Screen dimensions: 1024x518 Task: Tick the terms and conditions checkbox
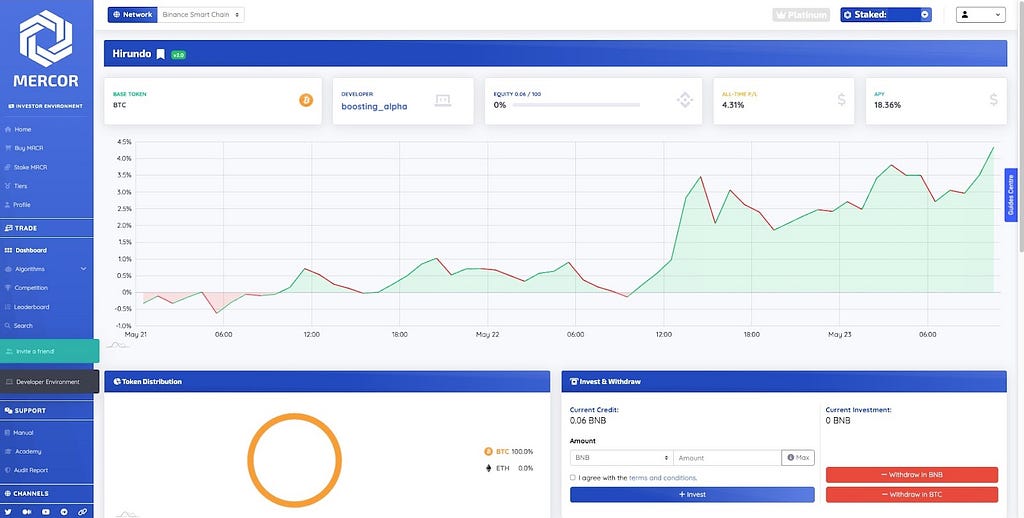tap(573, 478)
